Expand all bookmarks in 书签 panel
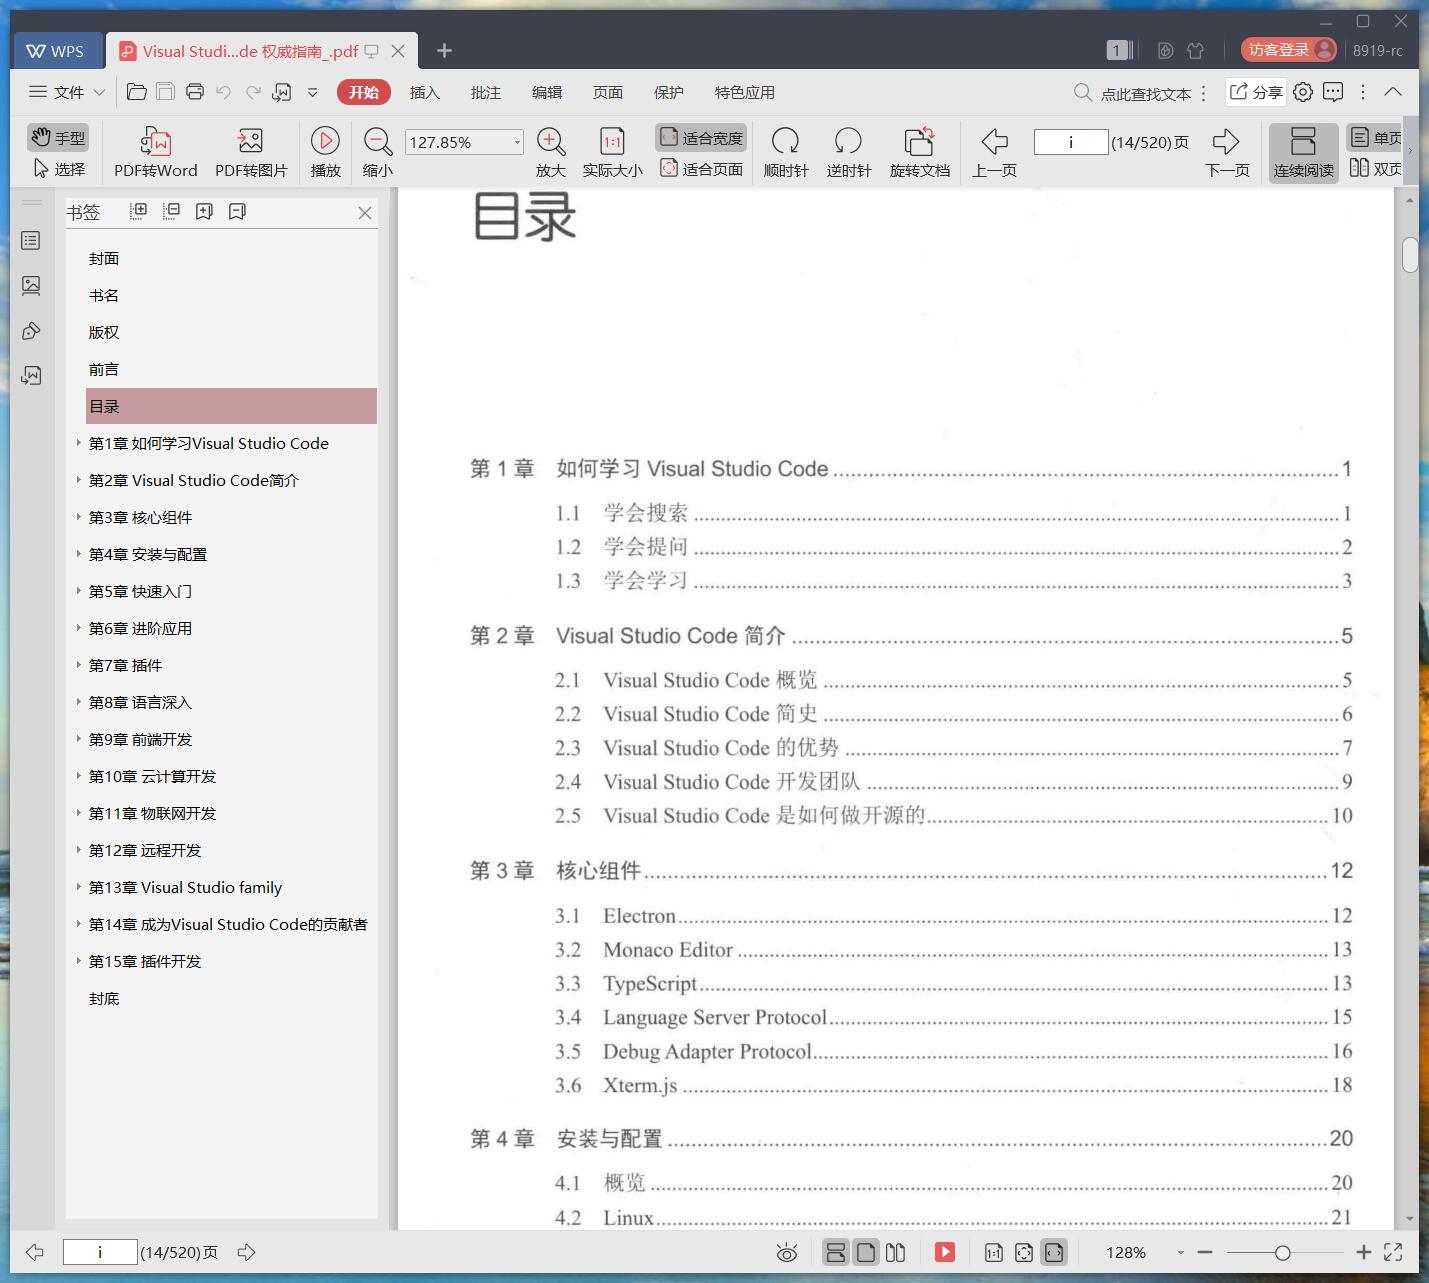 [138, 211]
